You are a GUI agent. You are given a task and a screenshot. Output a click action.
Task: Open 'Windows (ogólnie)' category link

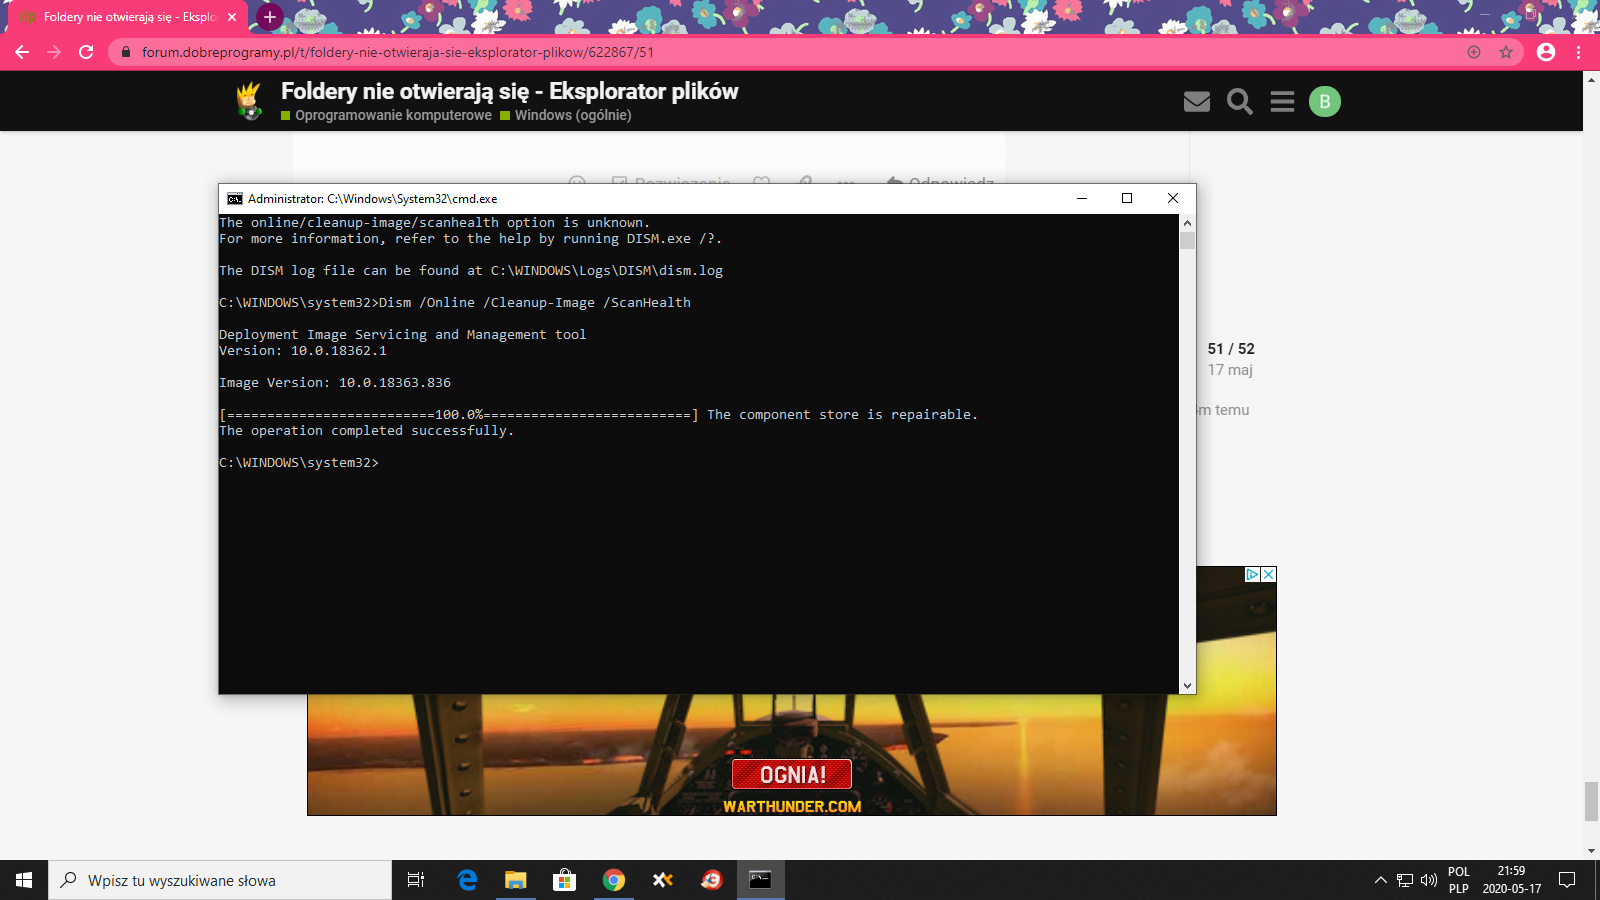tap(572, 115)
